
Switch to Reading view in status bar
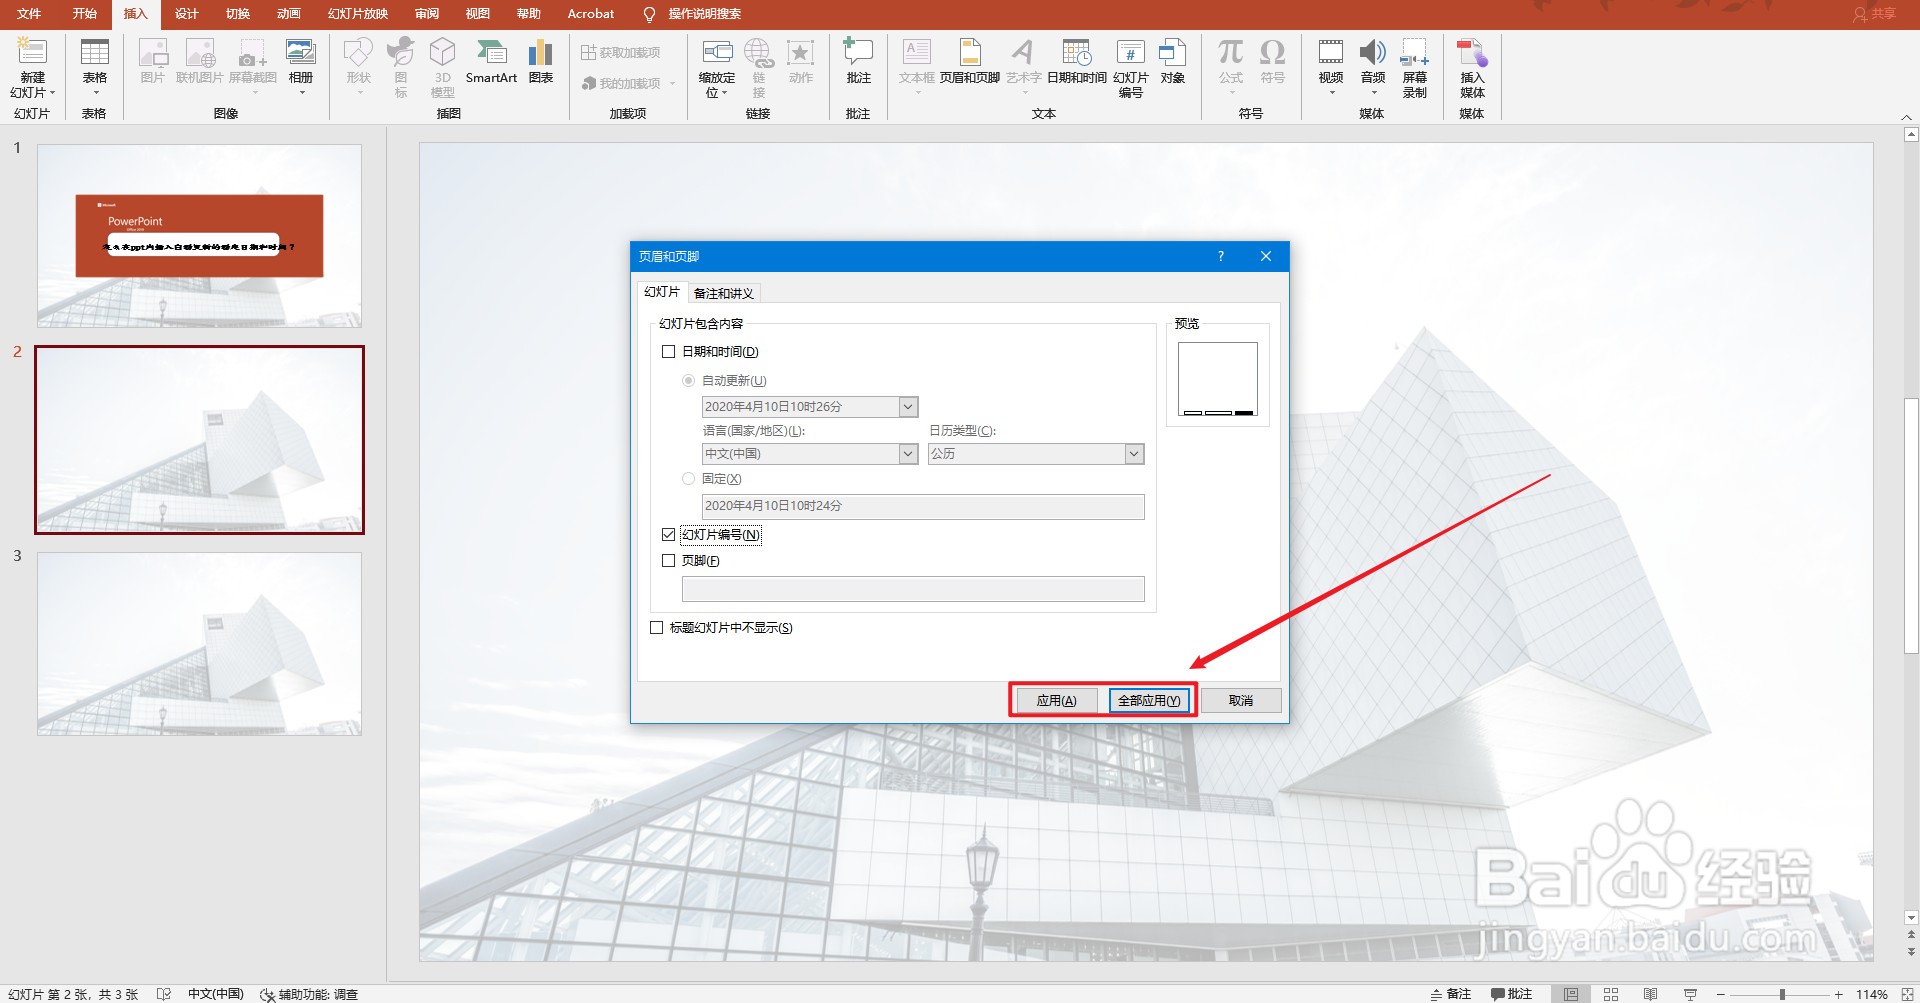[1651, 994]
